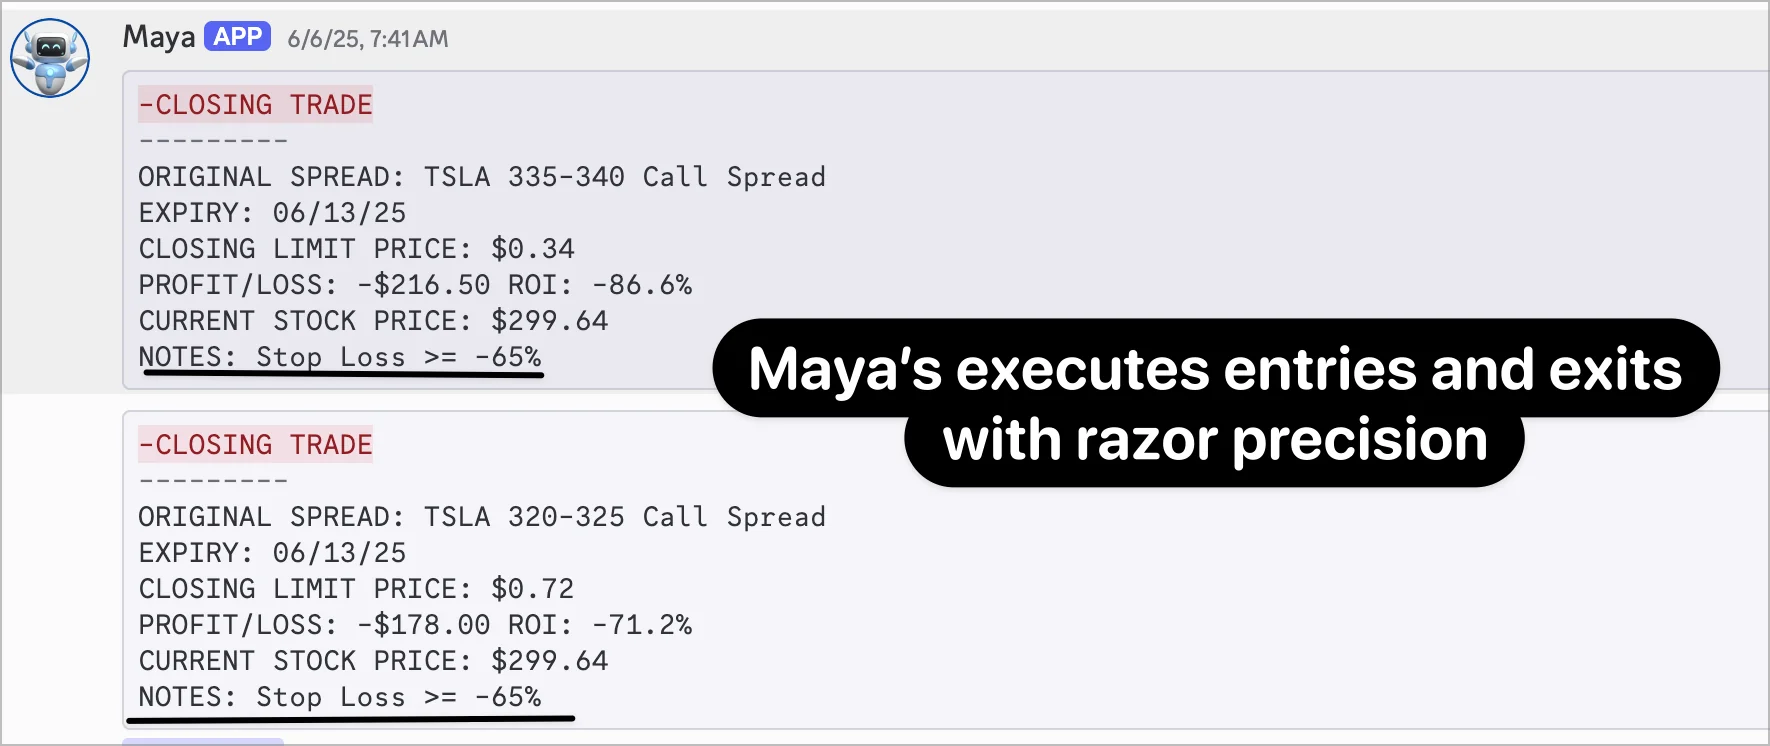Select the TSLA 320-325 Call Spread line

(x=480, y=517)
